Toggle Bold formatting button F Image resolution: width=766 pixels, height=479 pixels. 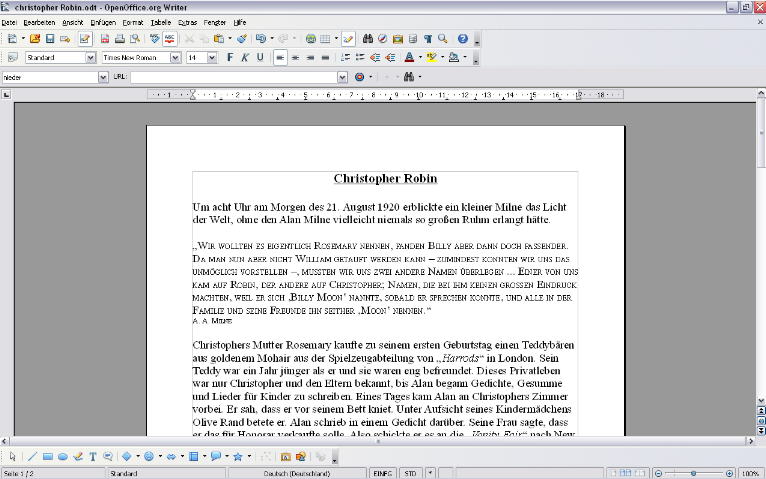tap(230, 58)
